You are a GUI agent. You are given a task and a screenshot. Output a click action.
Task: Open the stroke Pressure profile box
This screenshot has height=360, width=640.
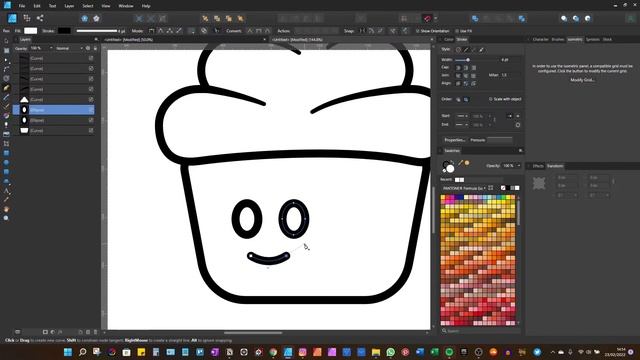[x=500, y=140]
